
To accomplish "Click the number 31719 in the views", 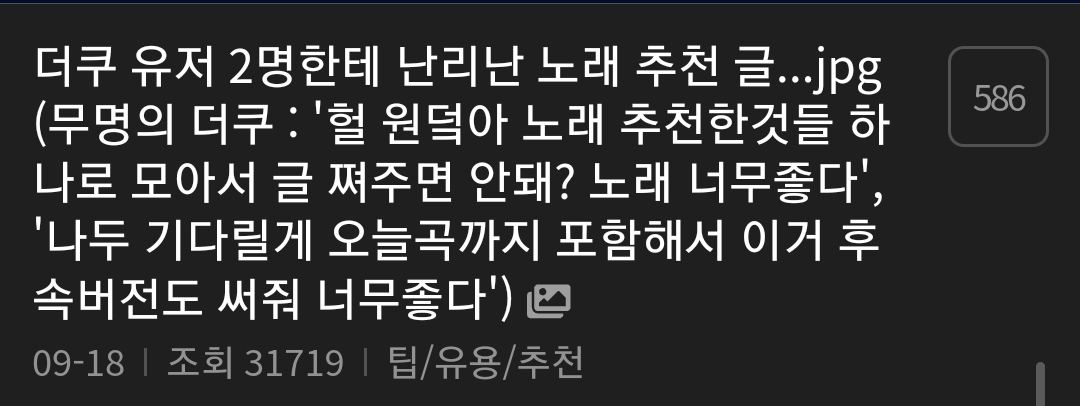I will (294, 363).
